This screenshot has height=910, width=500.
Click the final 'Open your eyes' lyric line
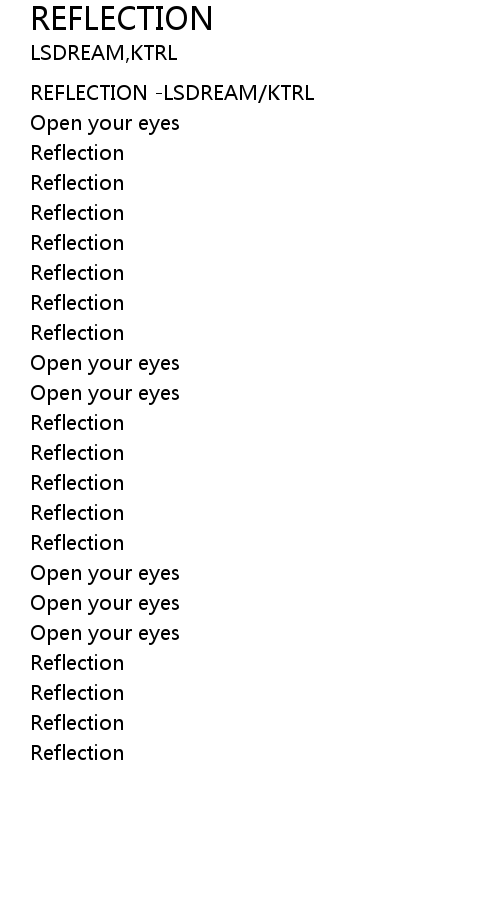point(105,633)
